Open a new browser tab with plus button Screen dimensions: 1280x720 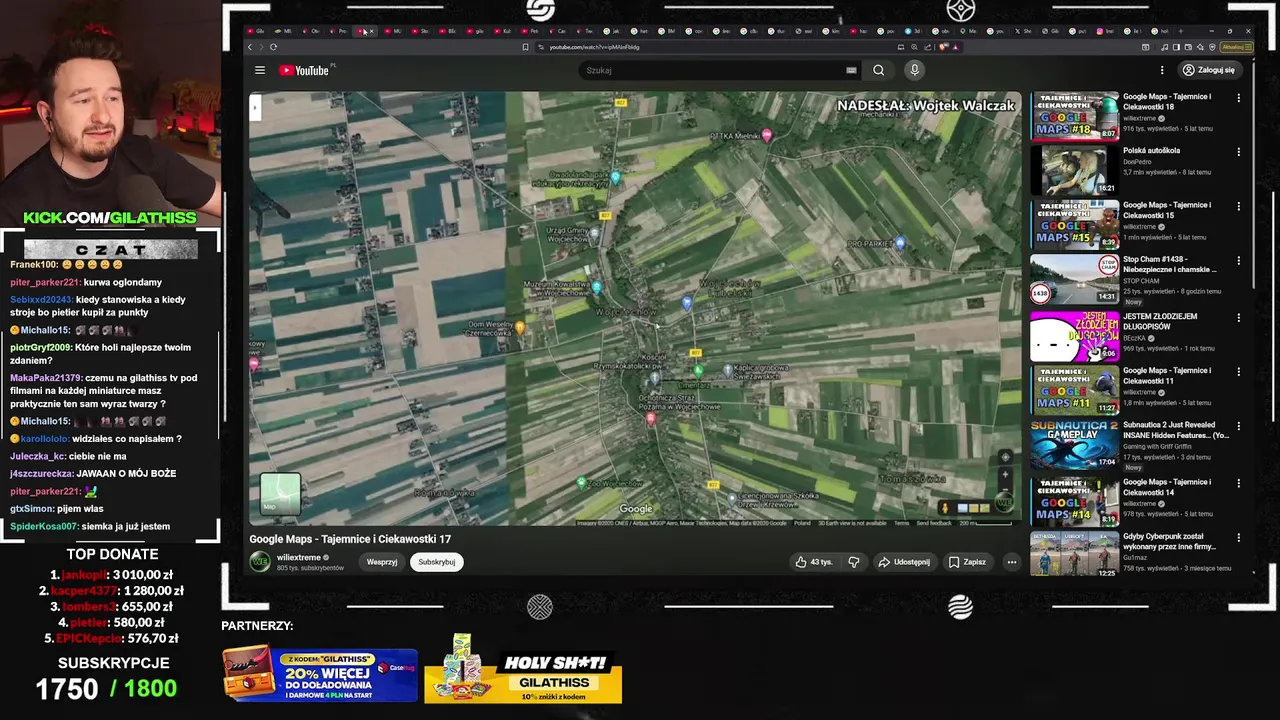(1181, 31)
